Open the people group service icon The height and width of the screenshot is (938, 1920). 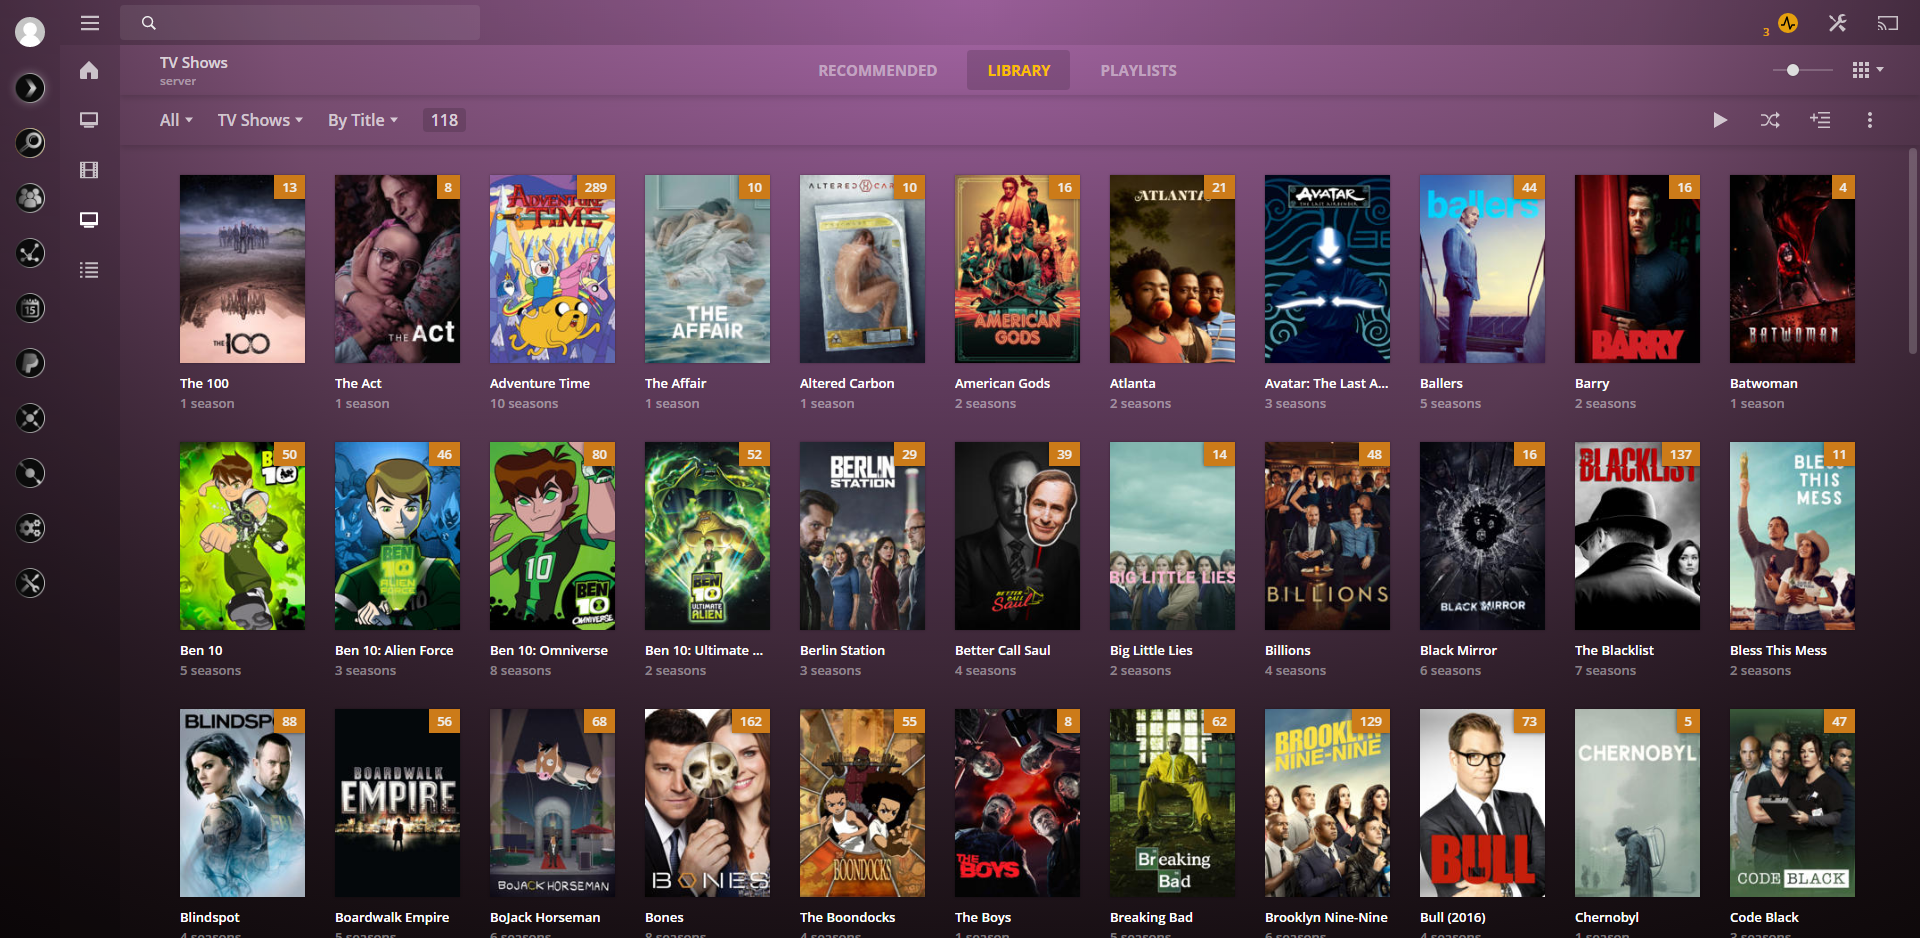tap(30, 198)
